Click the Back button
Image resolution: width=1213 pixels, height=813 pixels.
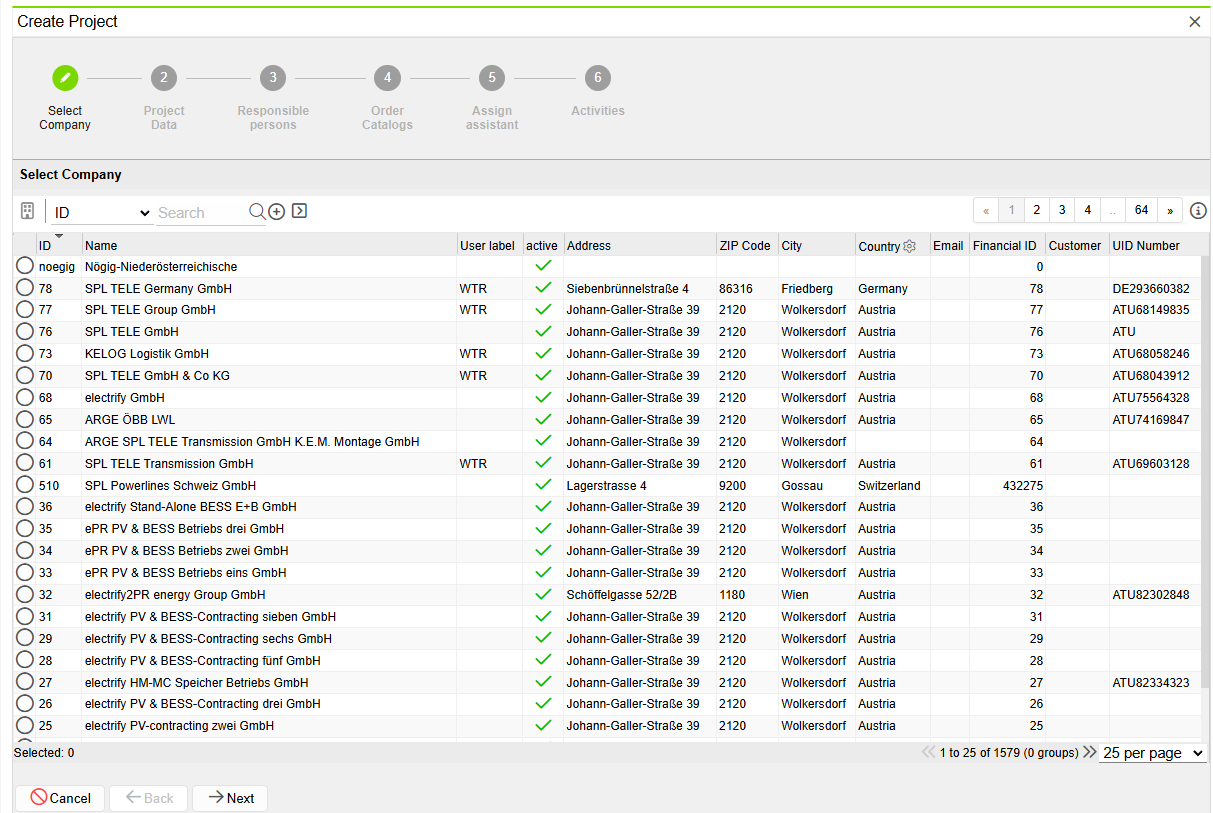coord(150,798)
